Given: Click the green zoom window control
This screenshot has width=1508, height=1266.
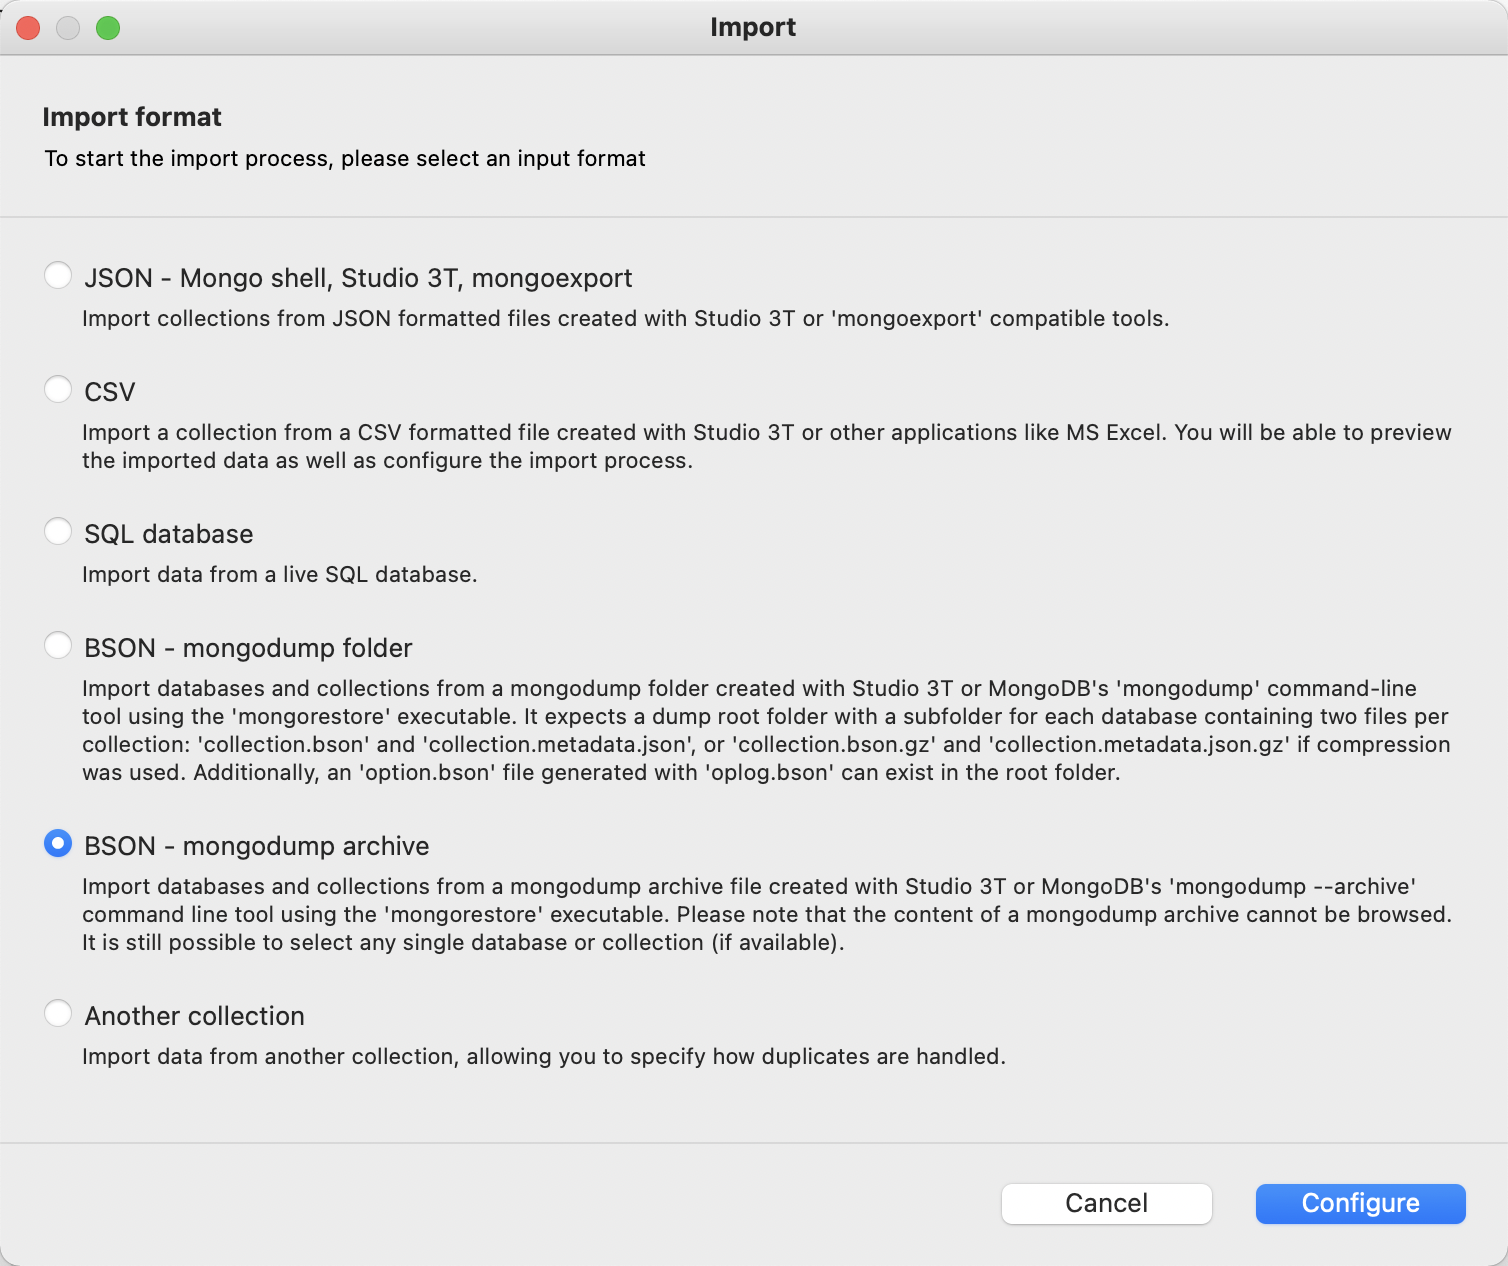Looking at the screenshot, I should click(108, 27).
